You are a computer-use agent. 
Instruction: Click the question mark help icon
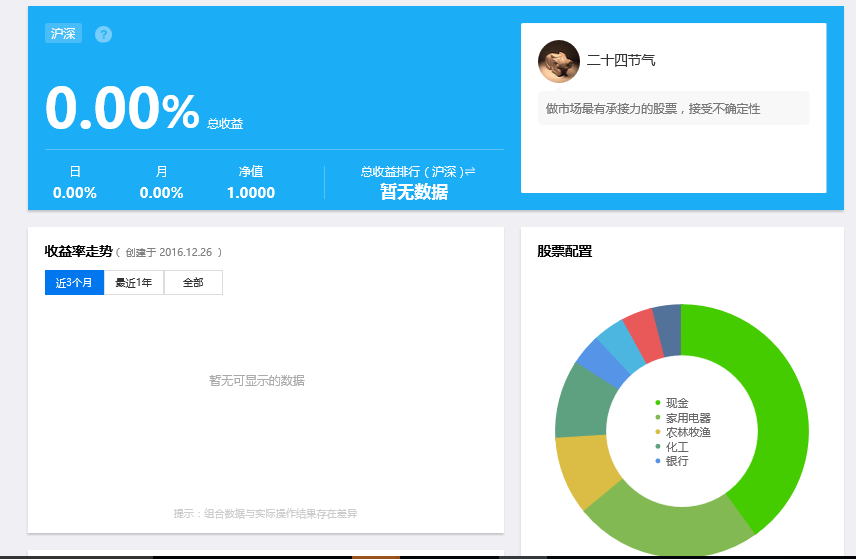[103, 34]
